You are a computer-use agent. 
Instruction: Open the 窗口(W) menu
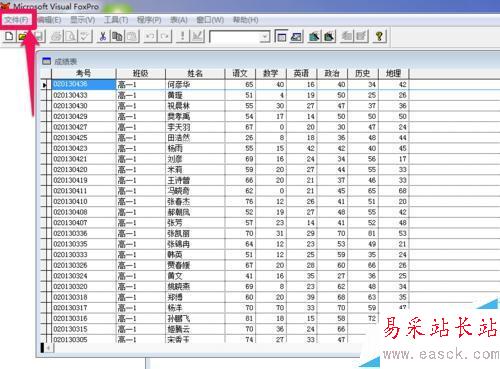(x=210, y=20)
